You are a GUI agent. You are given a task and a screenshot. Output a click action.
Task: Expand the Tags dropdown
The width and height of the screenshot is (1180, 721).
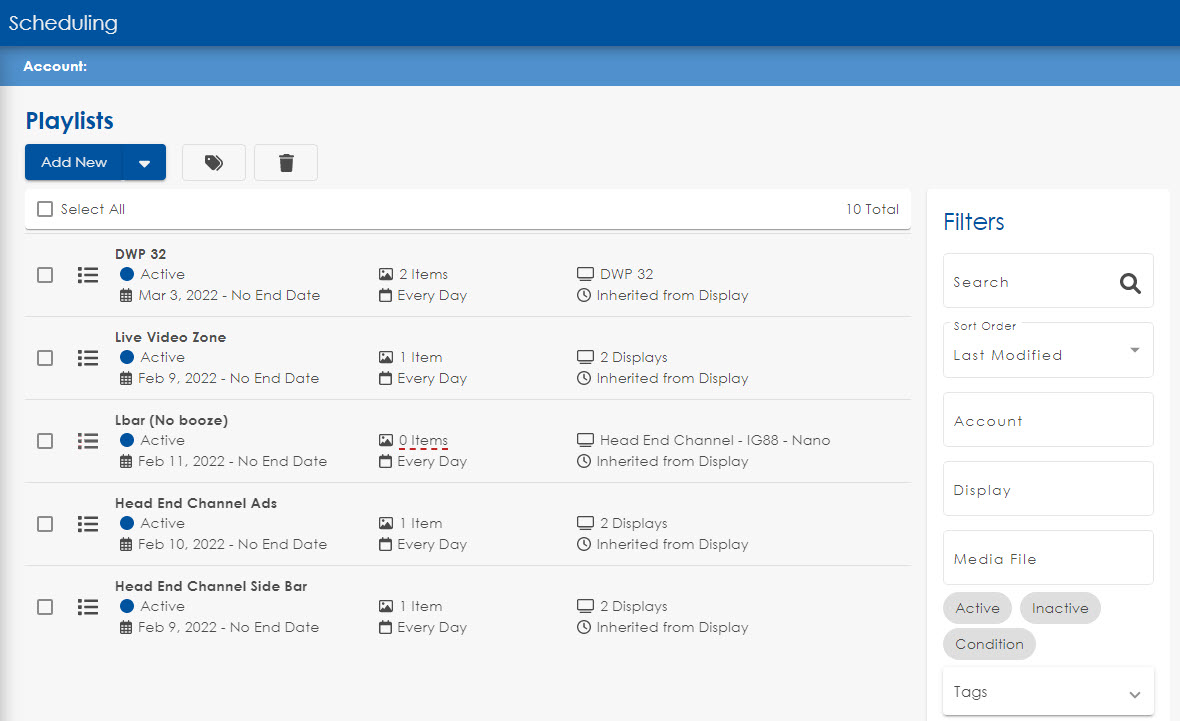tap(1134, 692)
